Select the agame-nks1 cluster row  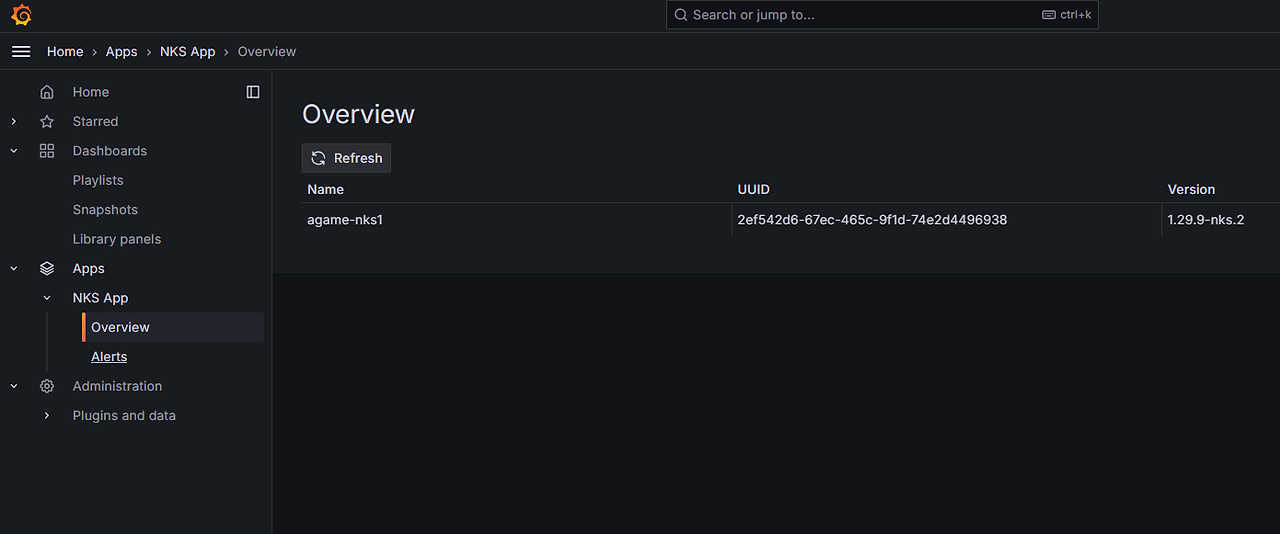pyautogui.click(x=776, y=219)
